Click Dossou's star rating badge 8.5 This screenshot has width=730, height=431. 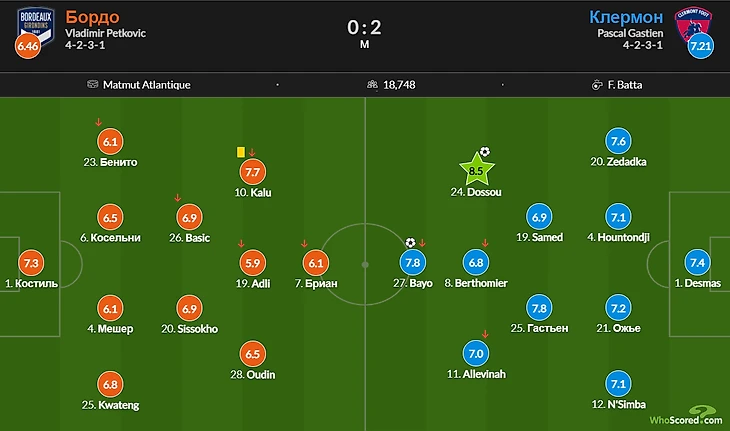(x=476, y=168)
